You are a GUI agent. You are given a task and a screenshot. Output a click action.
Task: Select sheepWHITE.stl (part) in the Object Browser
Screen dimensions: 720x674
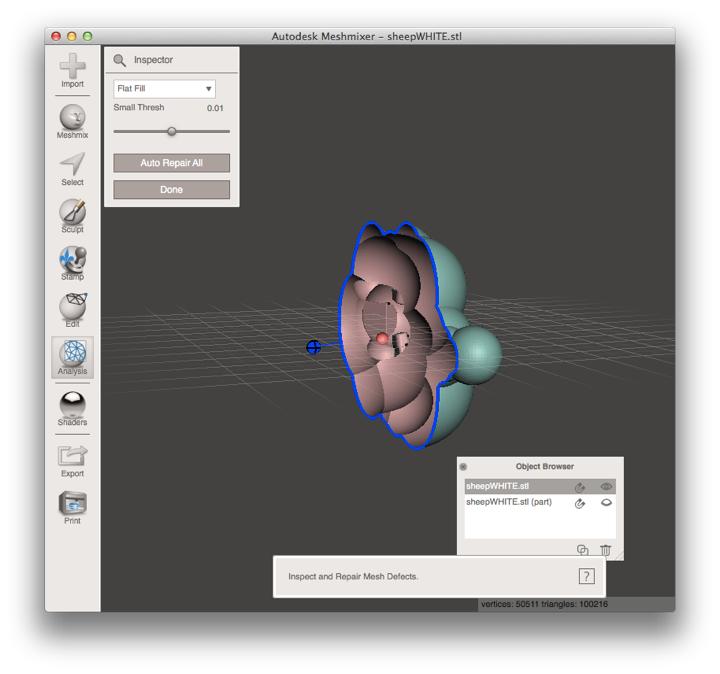click(x=510, y=502)
